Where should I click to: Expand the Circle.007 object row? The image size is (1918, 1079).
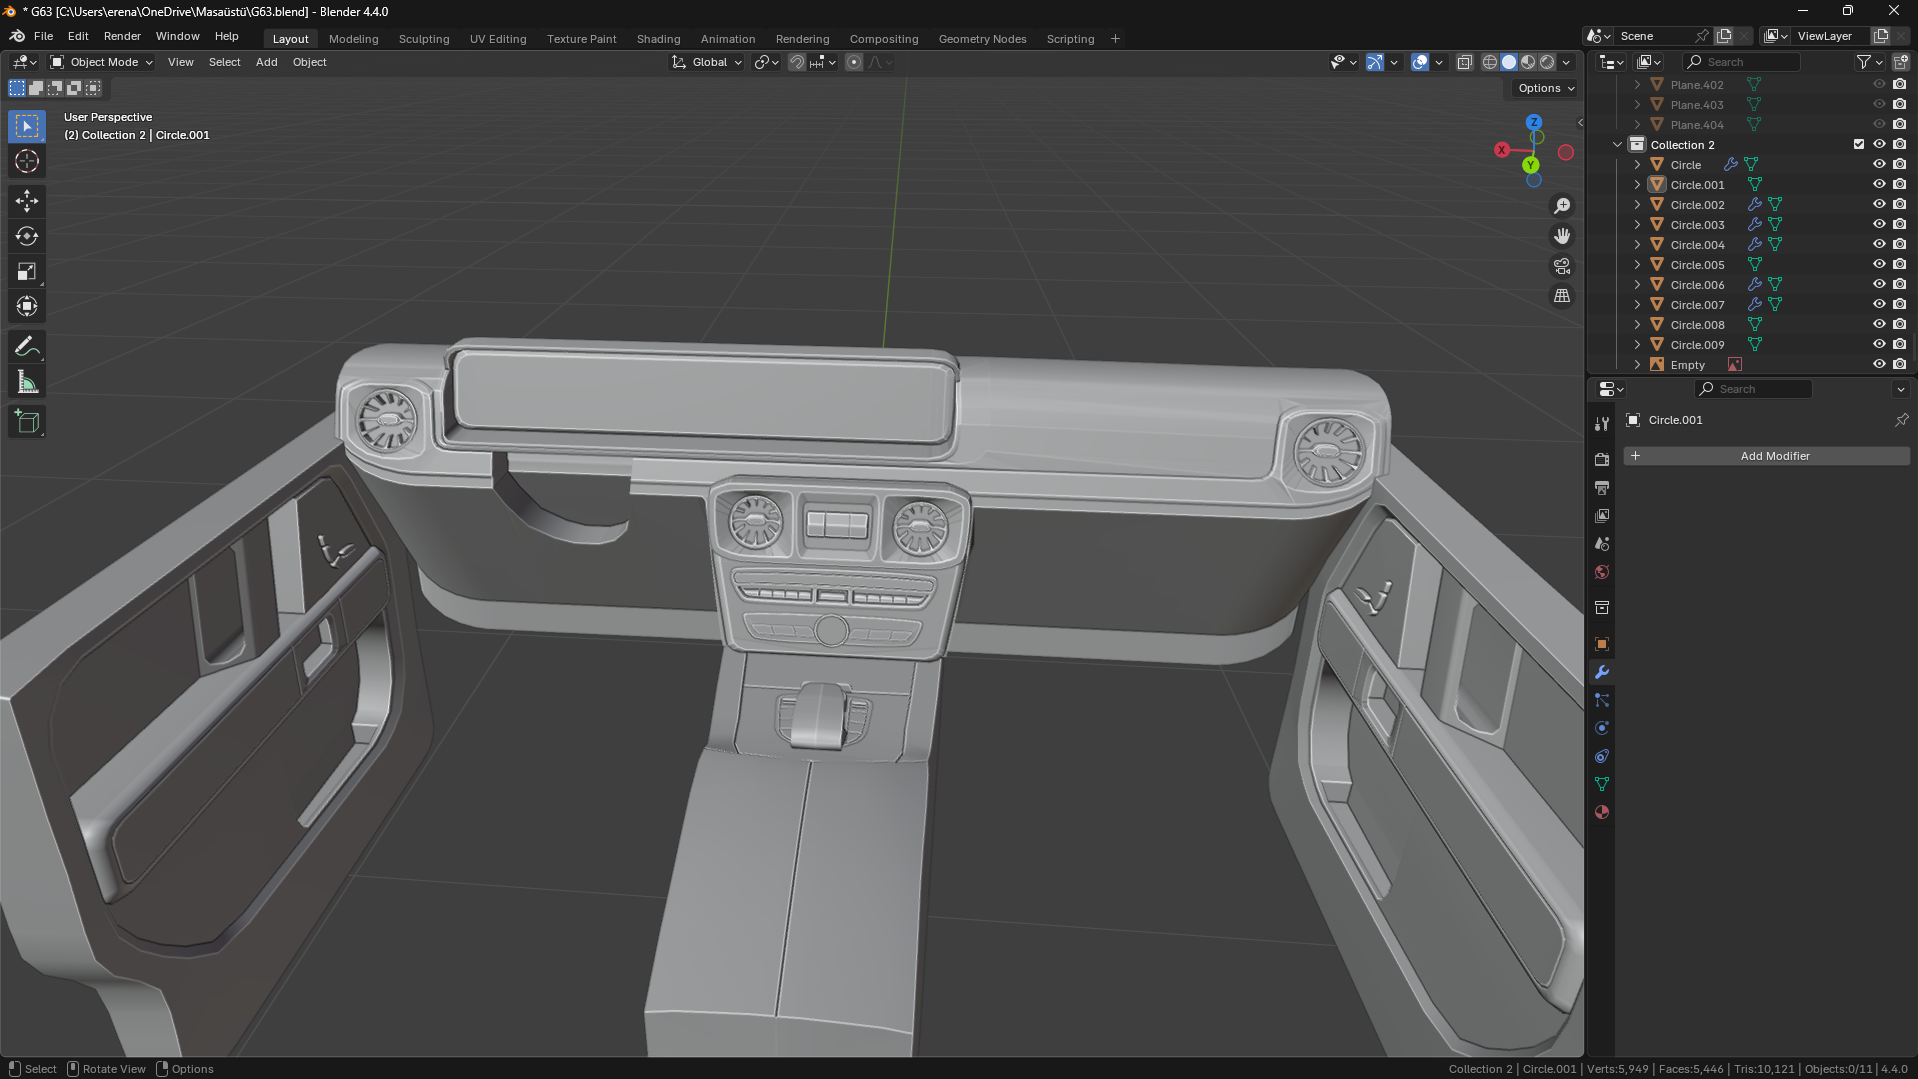[x=1637, y=304]
